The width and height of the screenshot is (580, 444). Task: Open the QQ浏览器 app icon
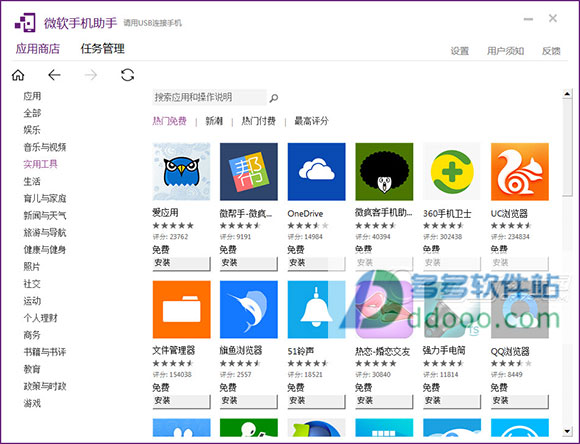tap(520, 309)
